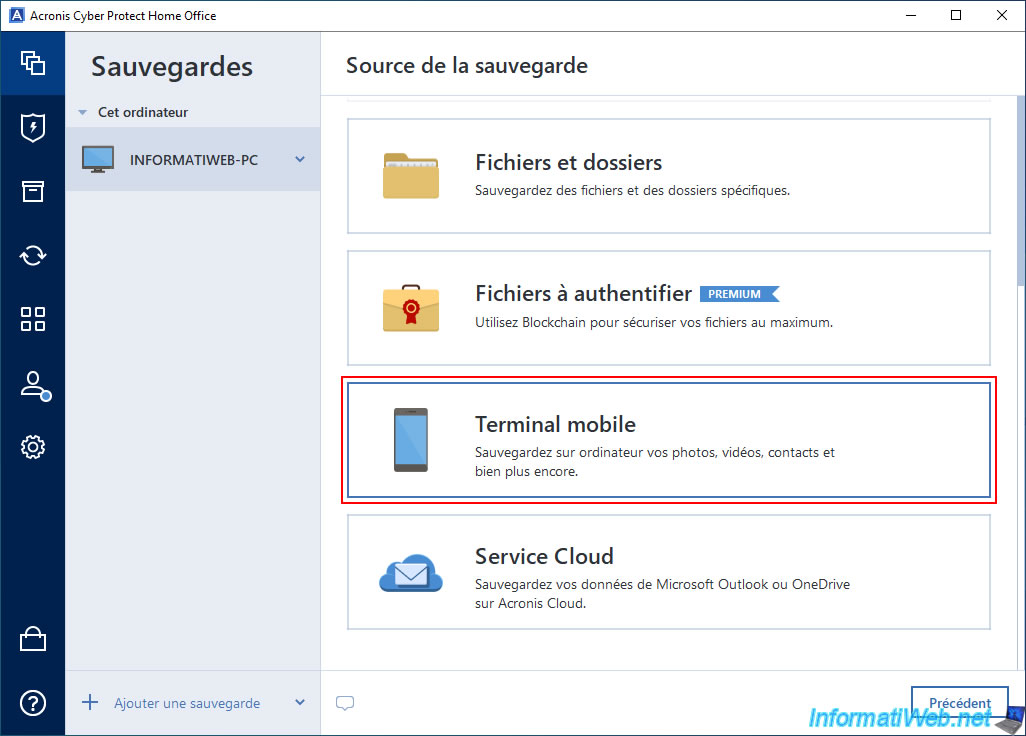
Task: Click the Précédent button
Action: (x=959, y=703)
